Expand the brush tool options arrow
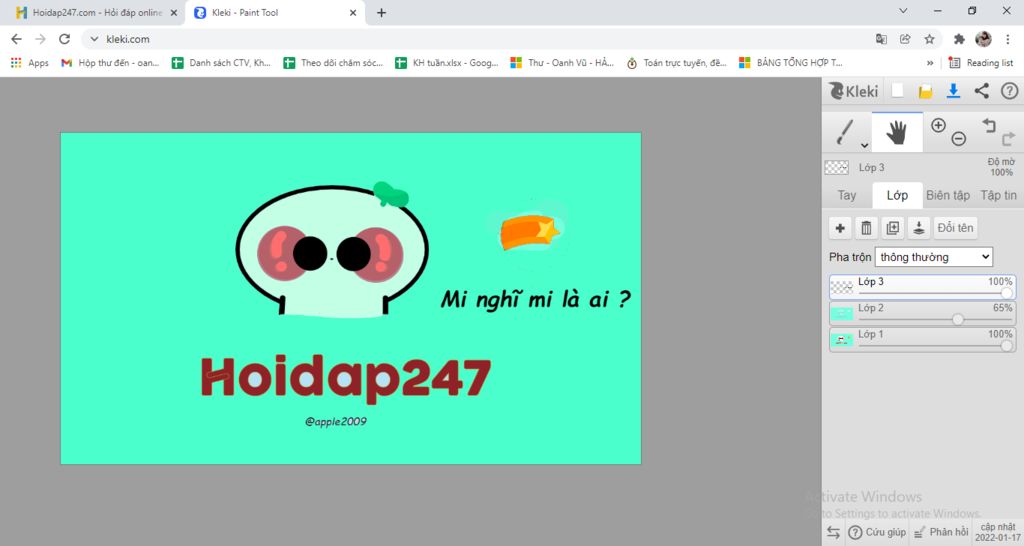 coord(865,146)
